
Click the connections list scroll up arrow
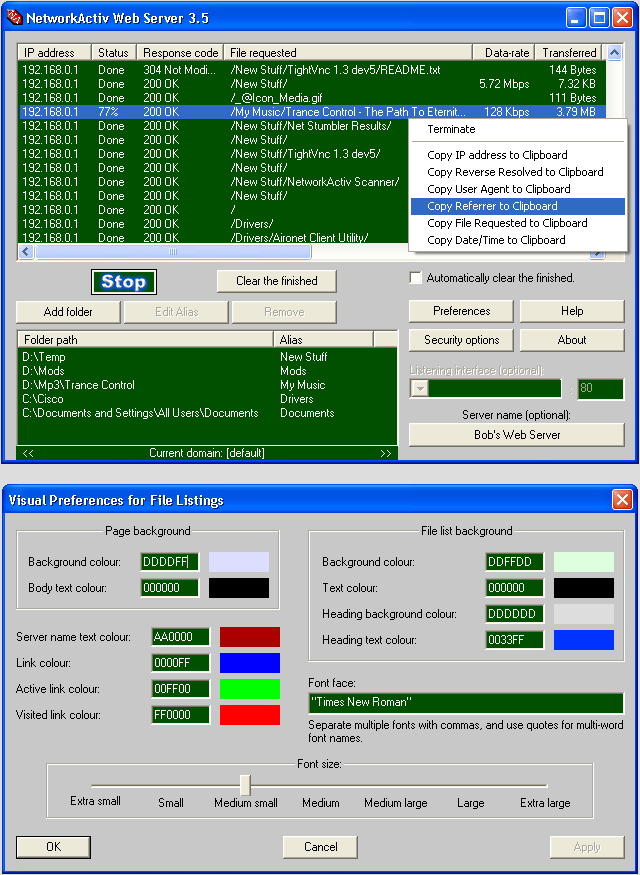pos(614,53)
